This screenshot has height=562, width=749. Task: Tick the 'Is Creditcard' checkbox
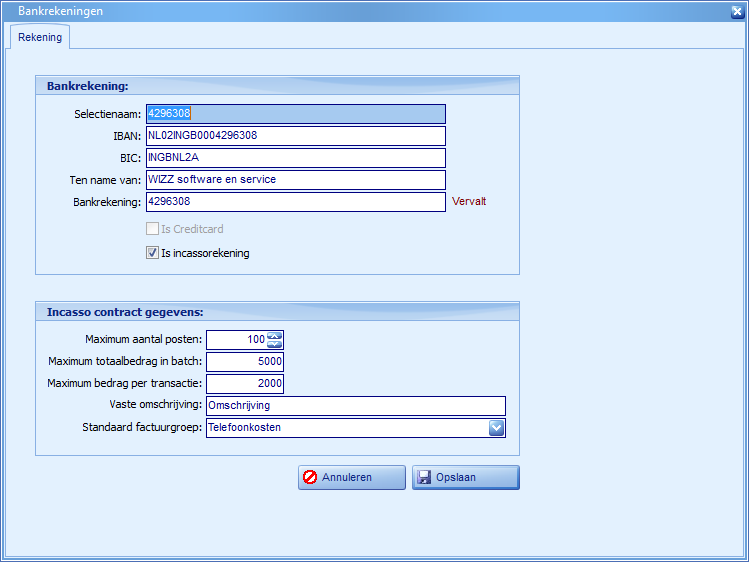(x=153, y=229)
